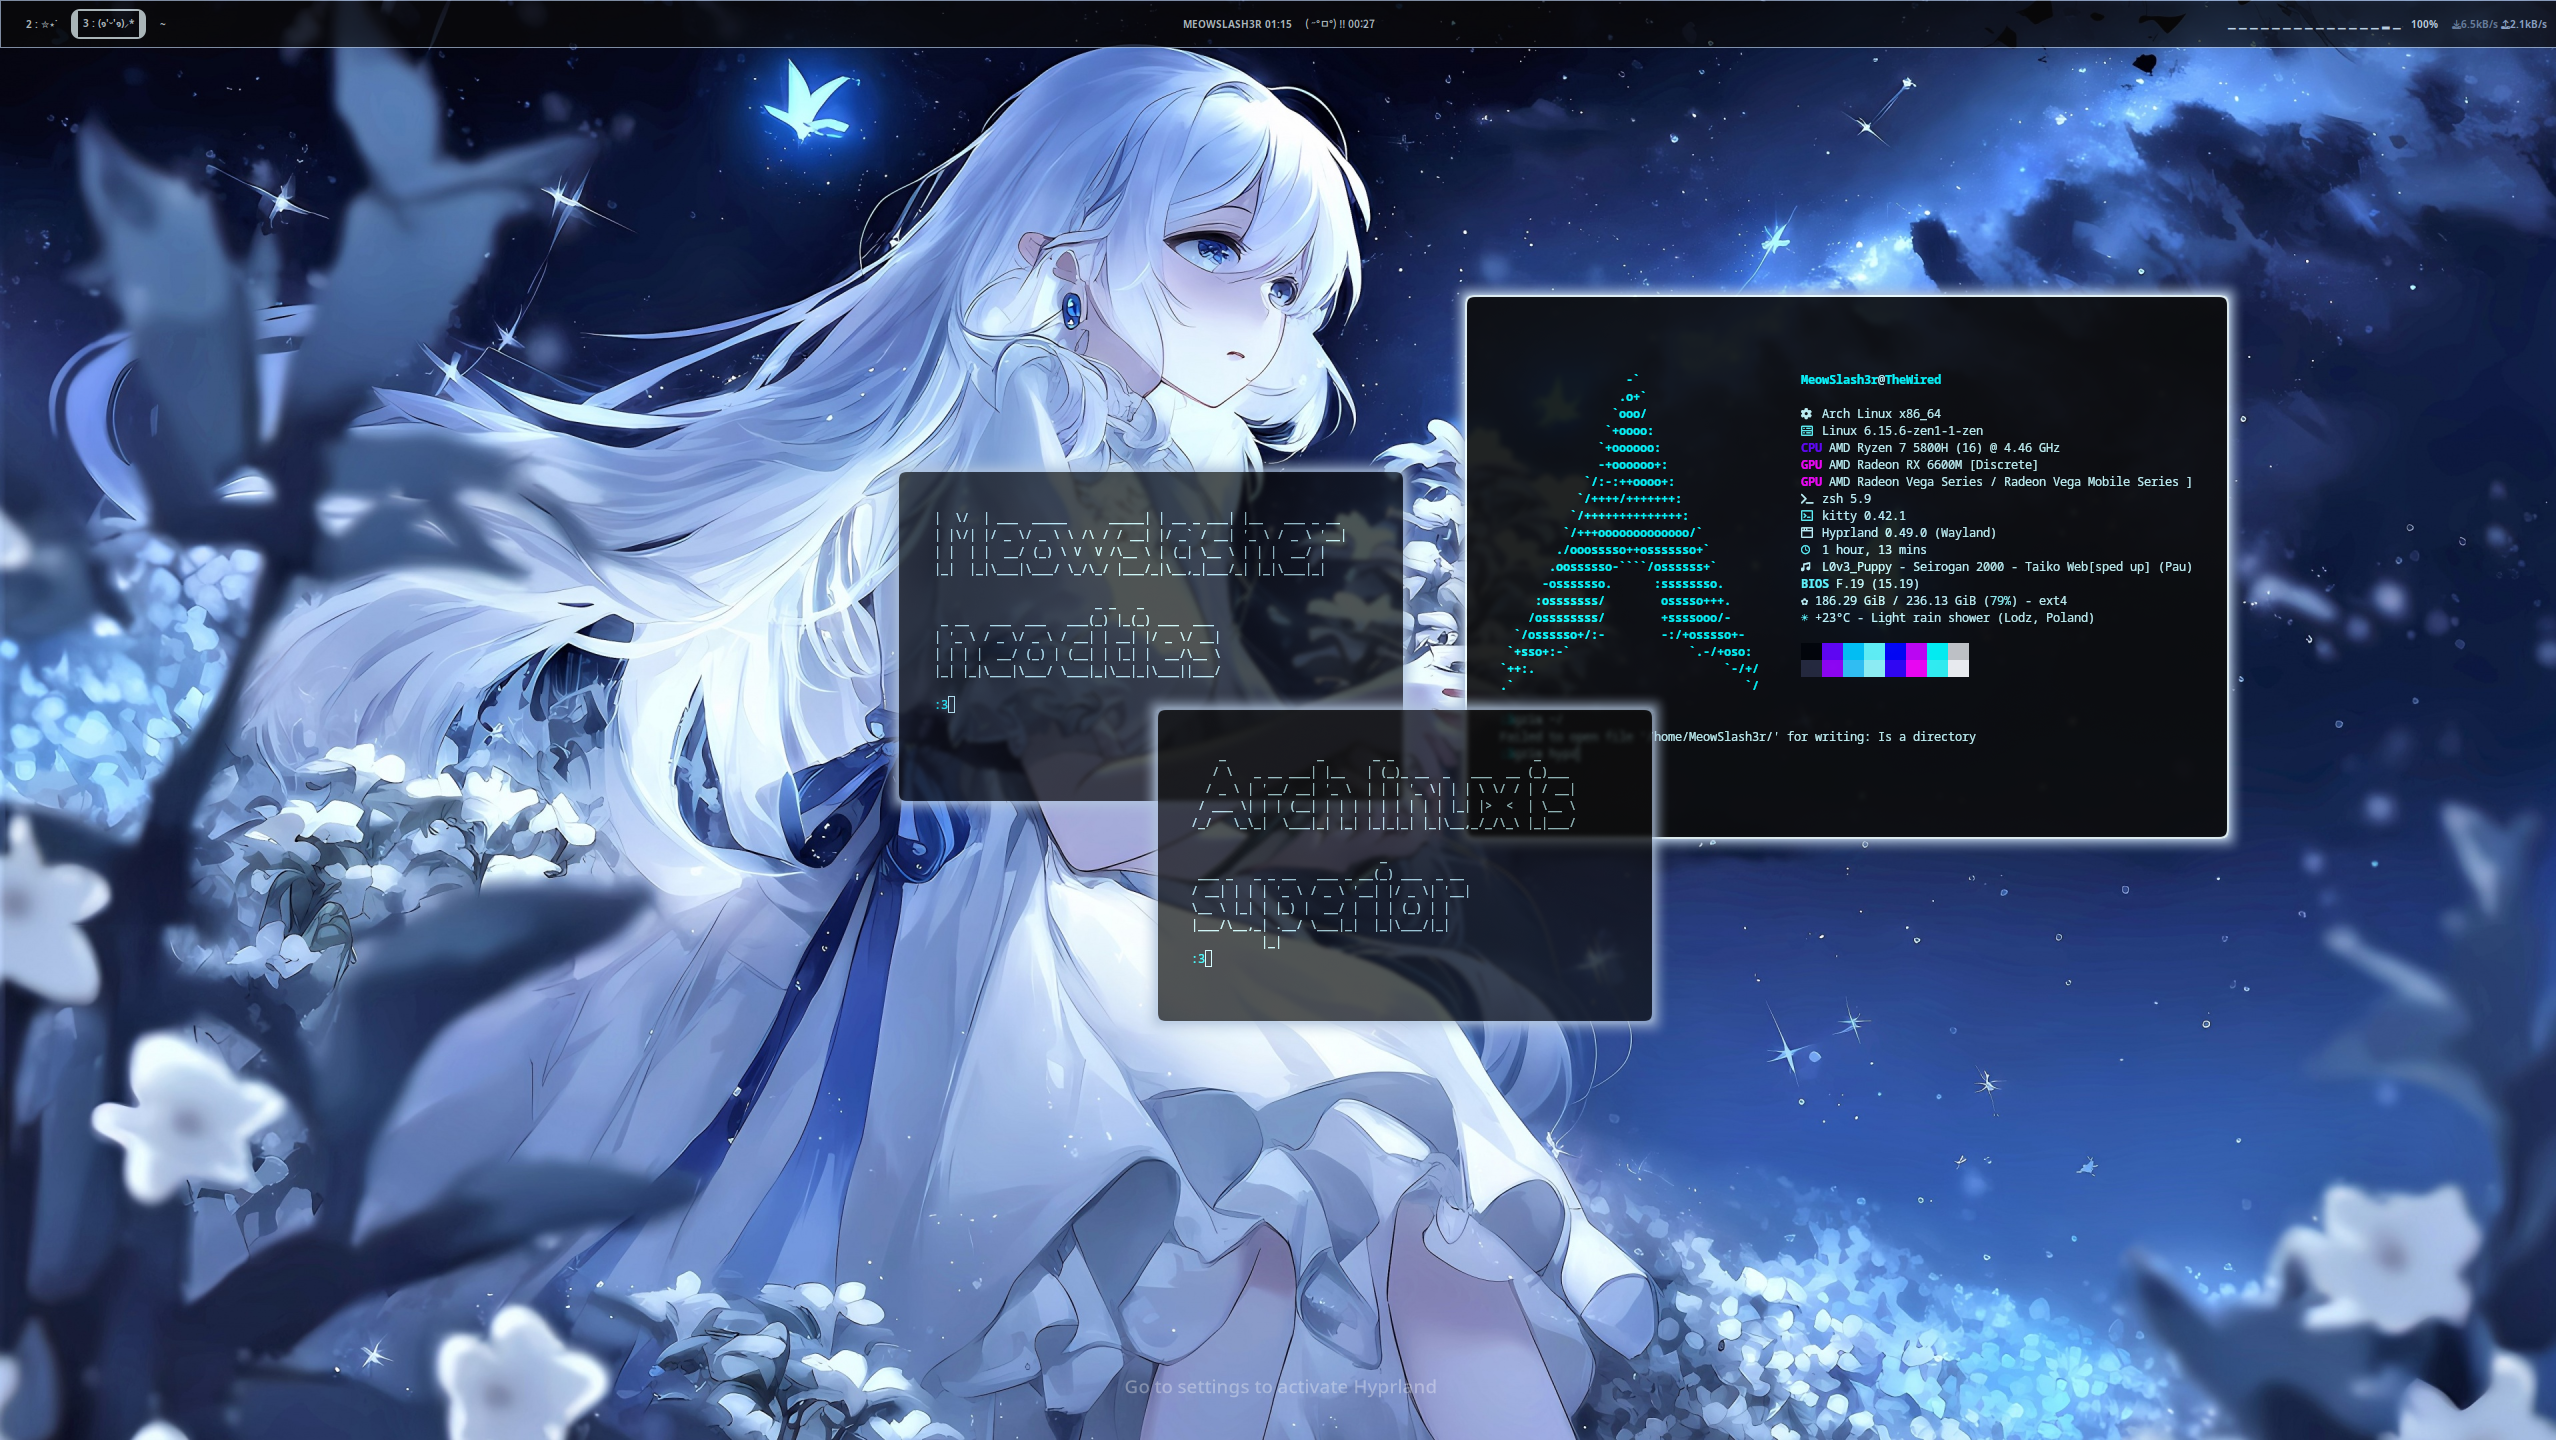Click the dark navy palette swatch
The height and width of the screenshot is (1440, 2556).
(x=1810, y=669)
